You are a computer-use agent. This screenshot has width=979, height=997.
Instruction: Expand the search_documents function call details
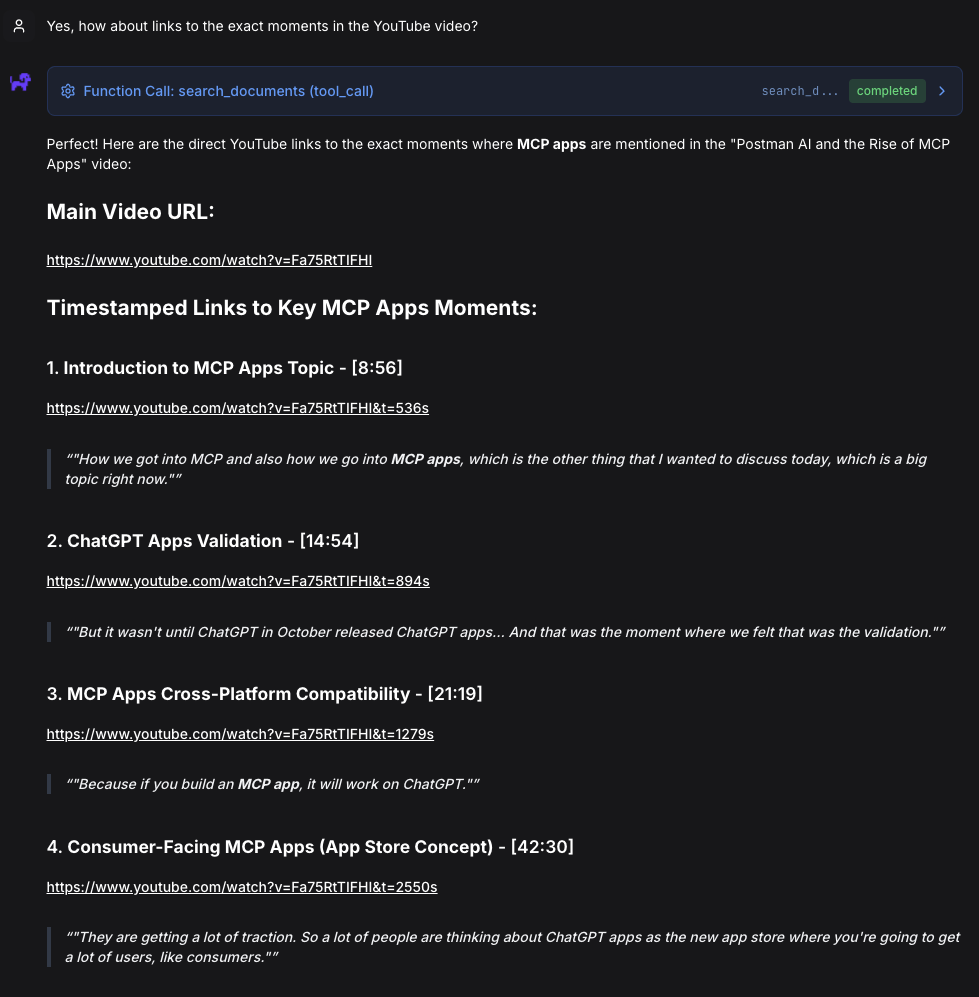pyautogui.click(x=941, y=90)
